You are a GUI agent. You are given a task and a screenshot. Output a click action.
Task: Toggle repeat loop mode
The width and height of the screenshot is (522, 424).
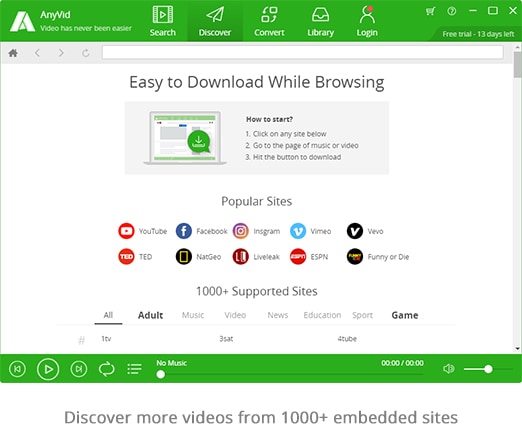point(107,369)
